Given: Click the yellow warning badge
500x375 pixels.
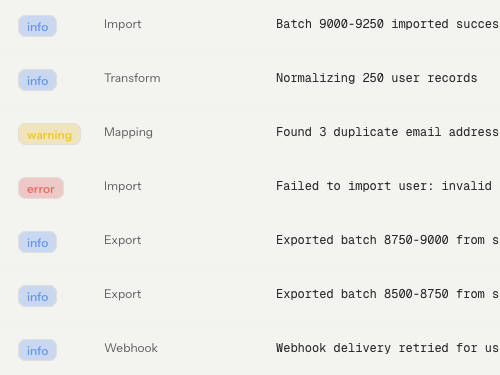Looking at the screenshot, I should [49, 134].
